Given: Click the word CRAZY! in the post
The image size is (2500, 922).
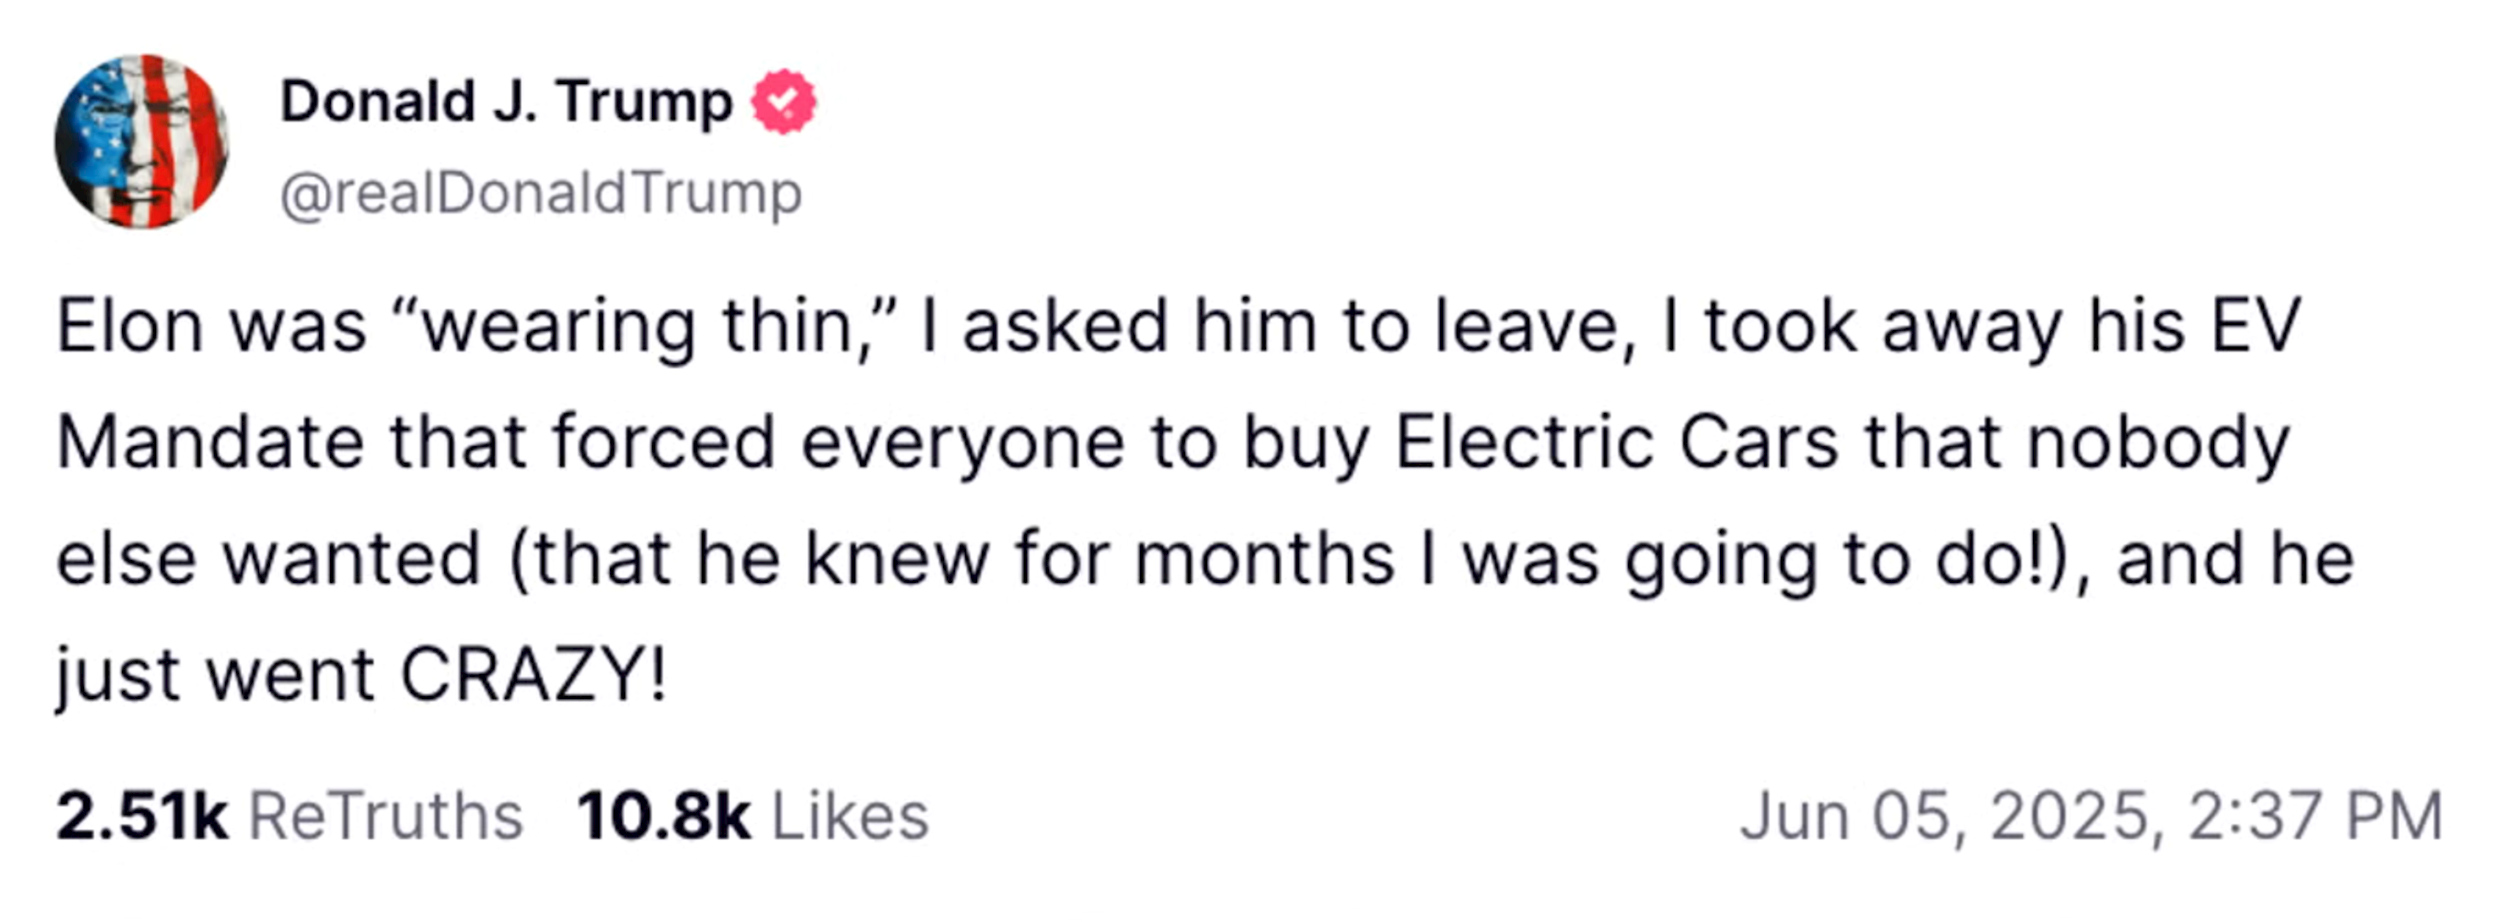Looking at the screenshot, I should tap(534, 674).
